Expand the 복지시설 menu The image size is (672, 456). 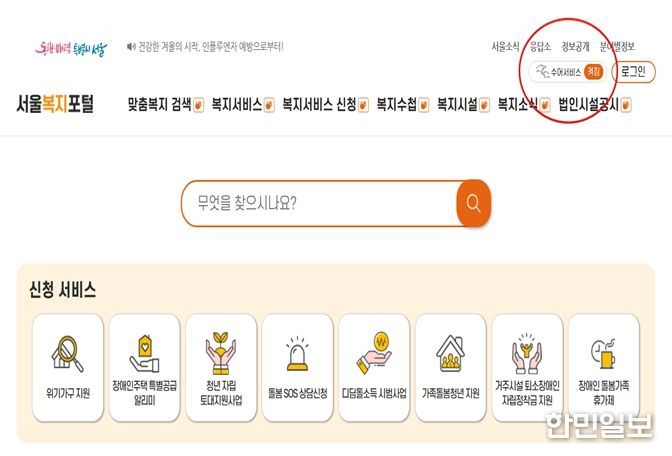pyautogui.click(x=463, y=105)
